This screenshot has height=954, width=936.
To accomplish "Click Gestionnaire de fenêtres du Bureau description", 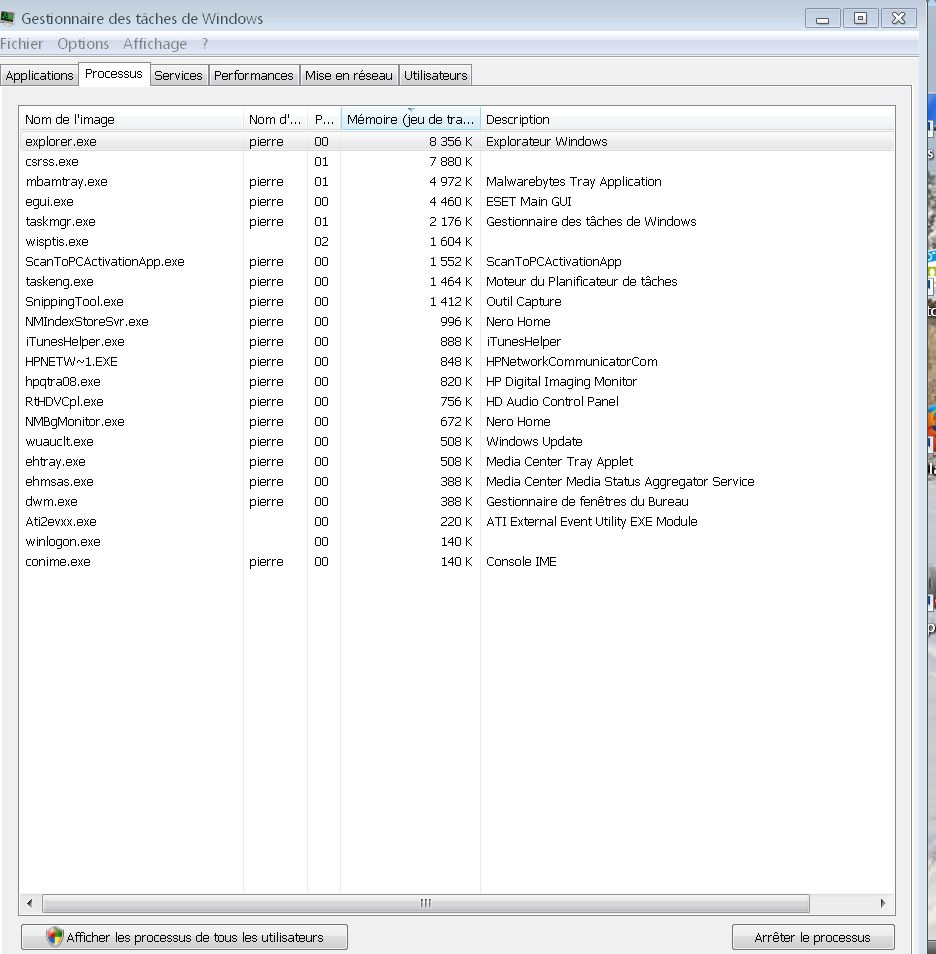I will click(587, 502).
